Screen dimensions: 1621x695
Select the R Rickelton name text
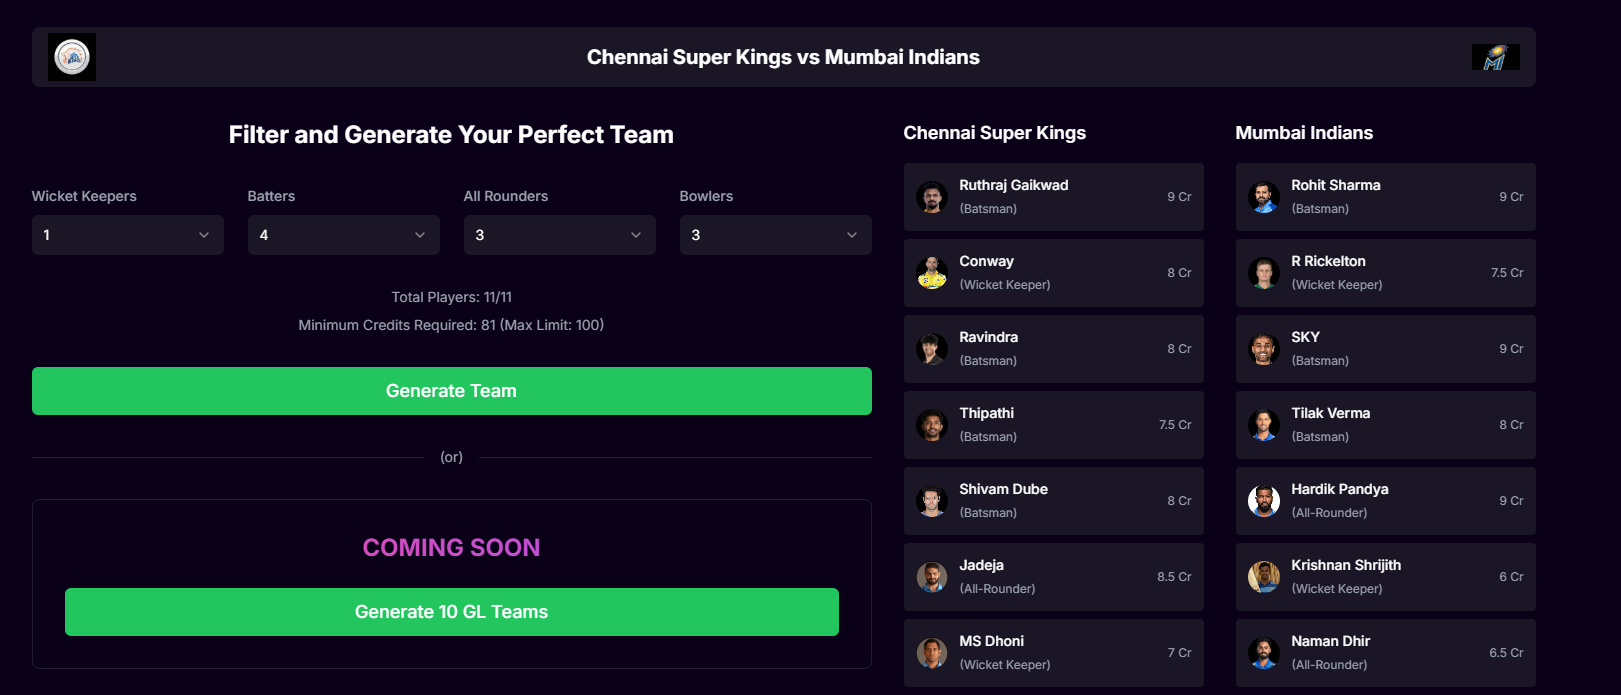(1329, 261)
